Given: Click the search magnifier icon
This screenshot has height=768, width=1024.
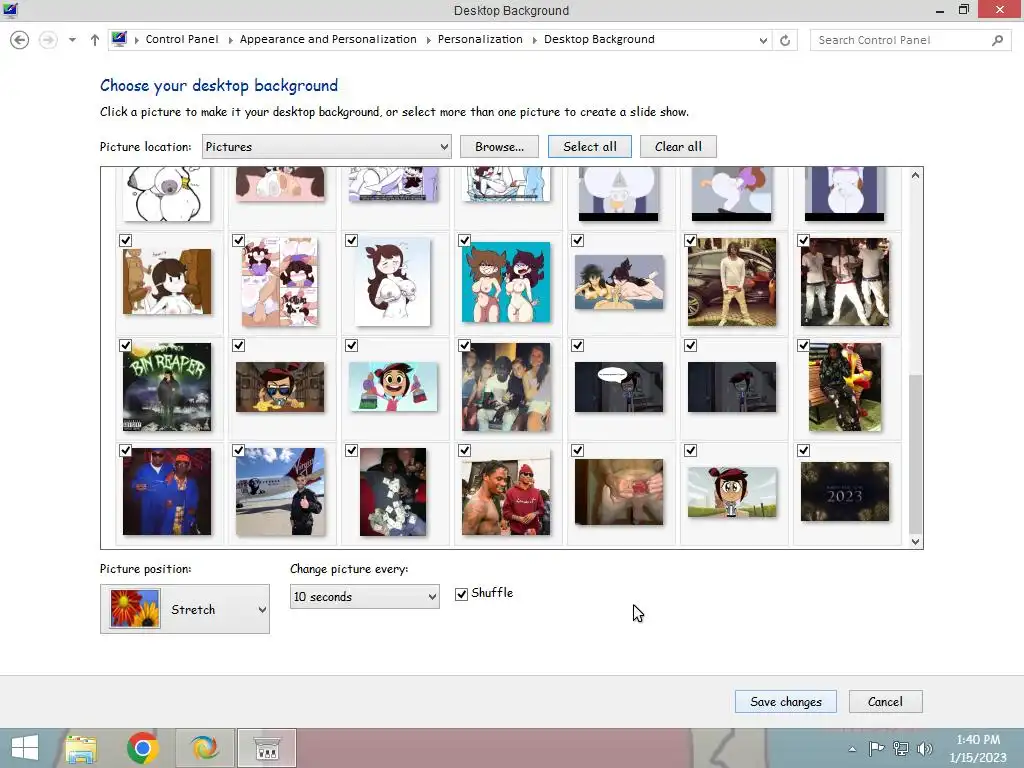Looking at the screenshot, I should click(x=997, y=40).
